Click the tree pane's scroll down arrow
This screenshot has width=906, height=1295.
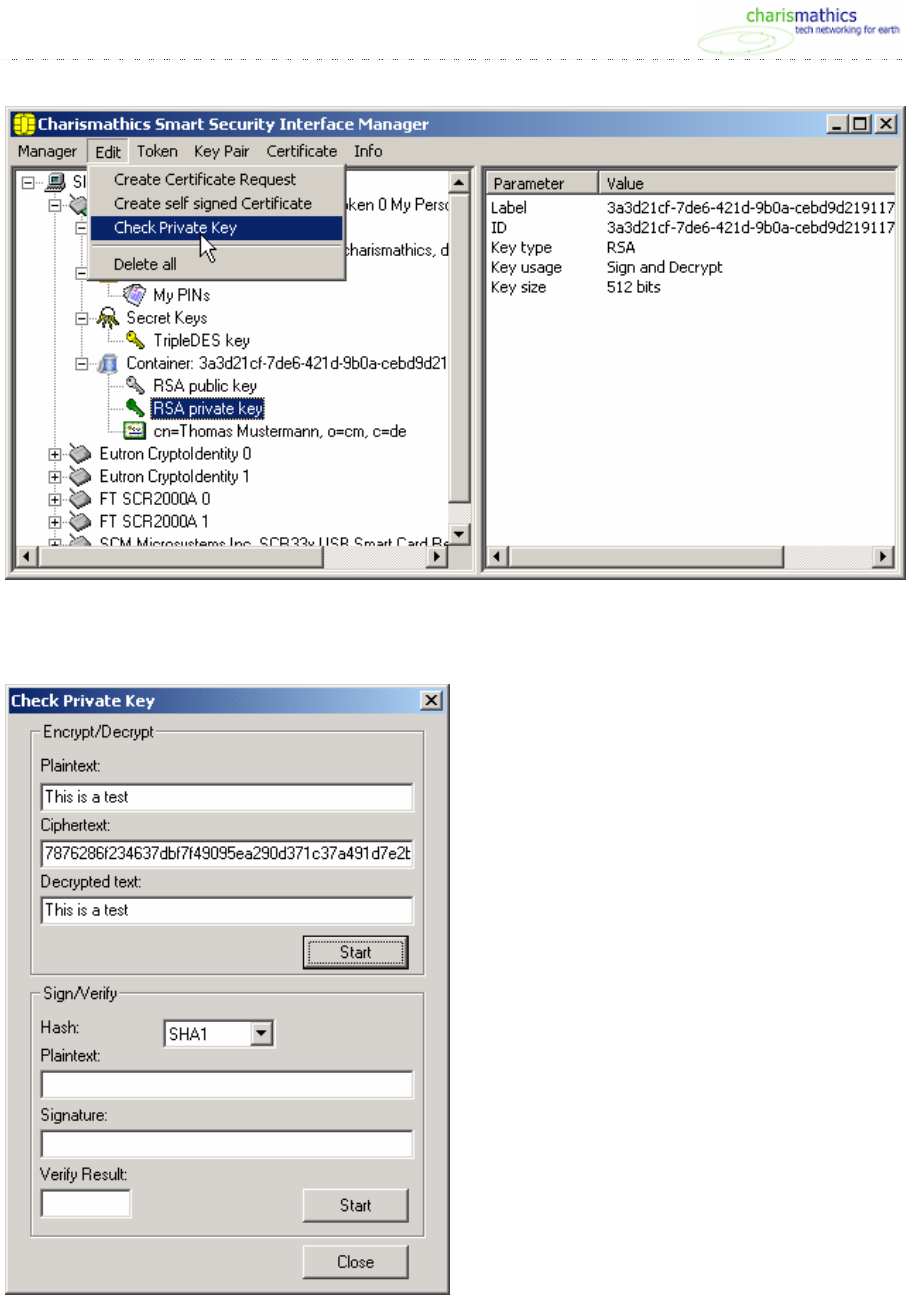point(459,535)
